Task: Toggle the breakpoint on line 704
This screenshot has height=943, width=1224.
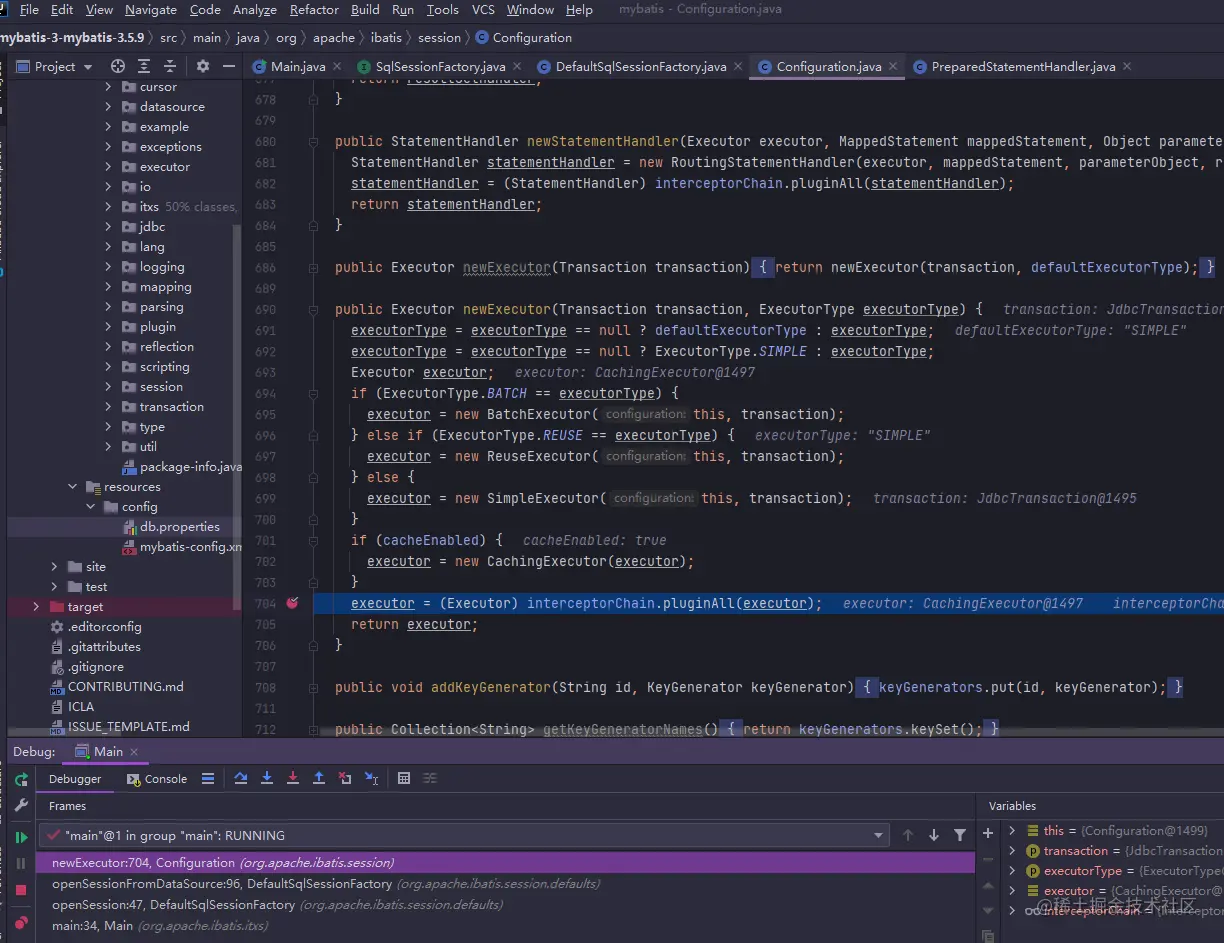Action: pos(292,603)
